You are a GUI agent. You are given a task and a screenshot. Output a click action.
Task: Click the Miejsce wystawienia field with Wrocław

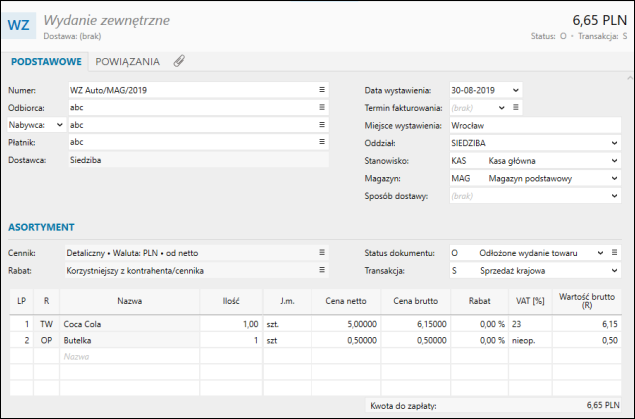(x=534, y=125)
